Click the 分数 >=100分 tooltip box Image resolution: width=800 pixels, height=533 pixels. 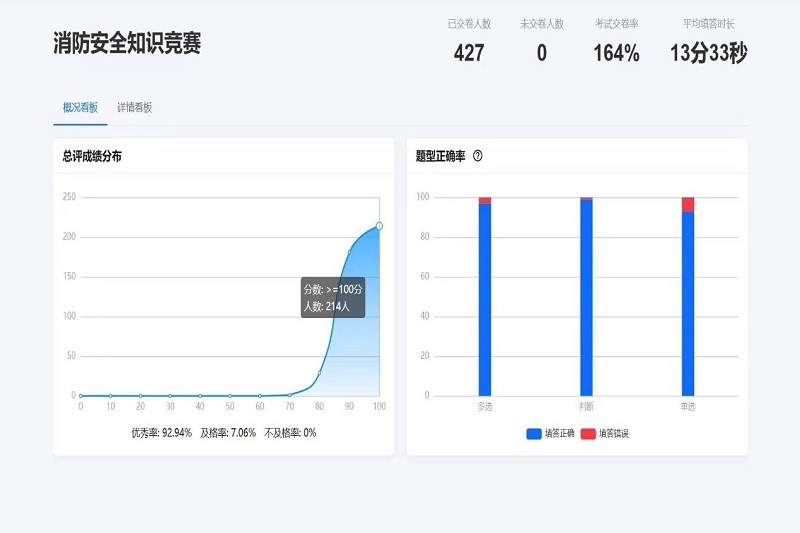(332, 297)
